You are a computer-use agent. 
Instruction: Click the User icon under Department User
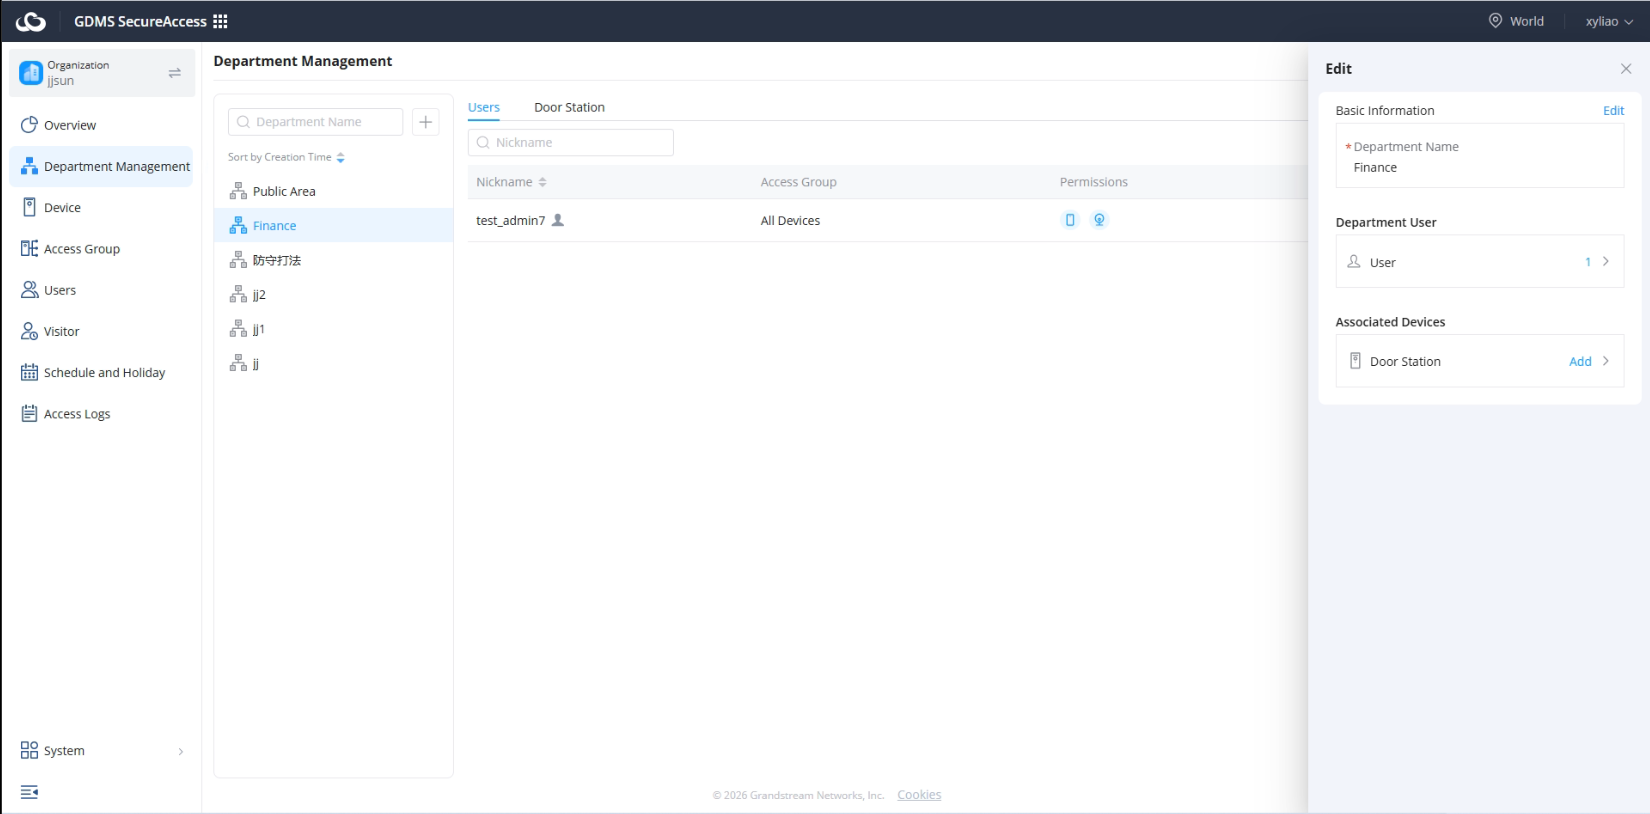(x=1354, y=261)
